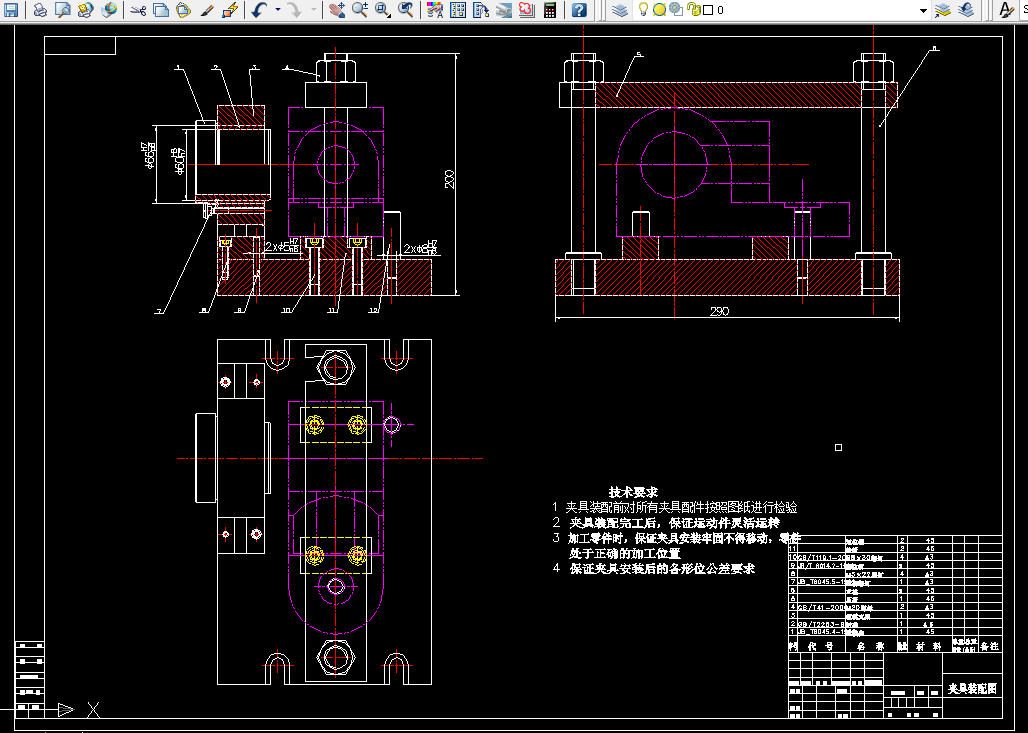1028x733 pixels.
Task: Select the 代号 column header in parts list
Action: click(x=820, y=646)
